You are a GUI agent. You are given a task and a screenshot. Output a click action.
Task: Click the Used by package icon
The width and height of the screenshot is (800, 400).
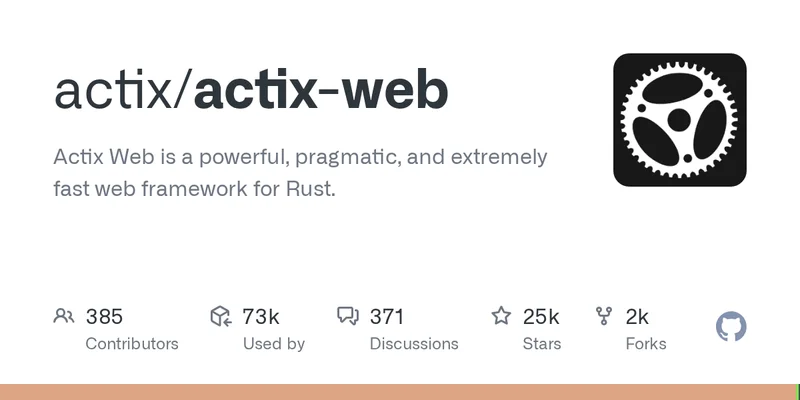pyautogui.click(x=221, y=317)
